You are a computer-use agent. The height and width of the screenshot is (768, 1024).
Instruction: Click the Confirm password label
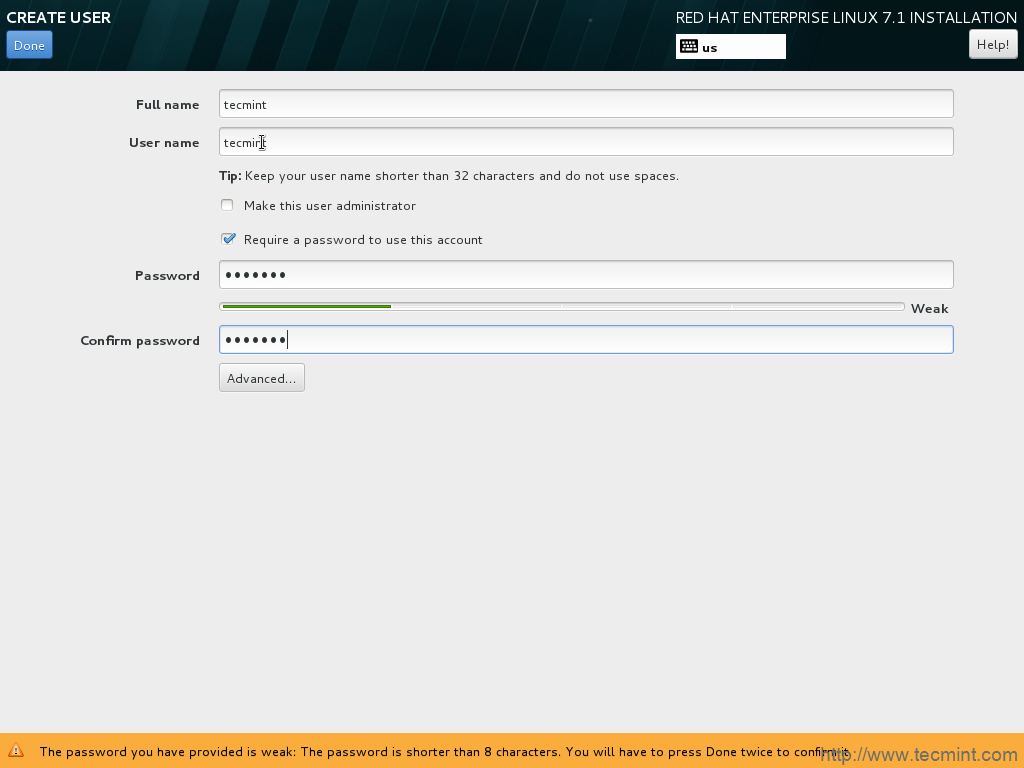pos(140,341)
